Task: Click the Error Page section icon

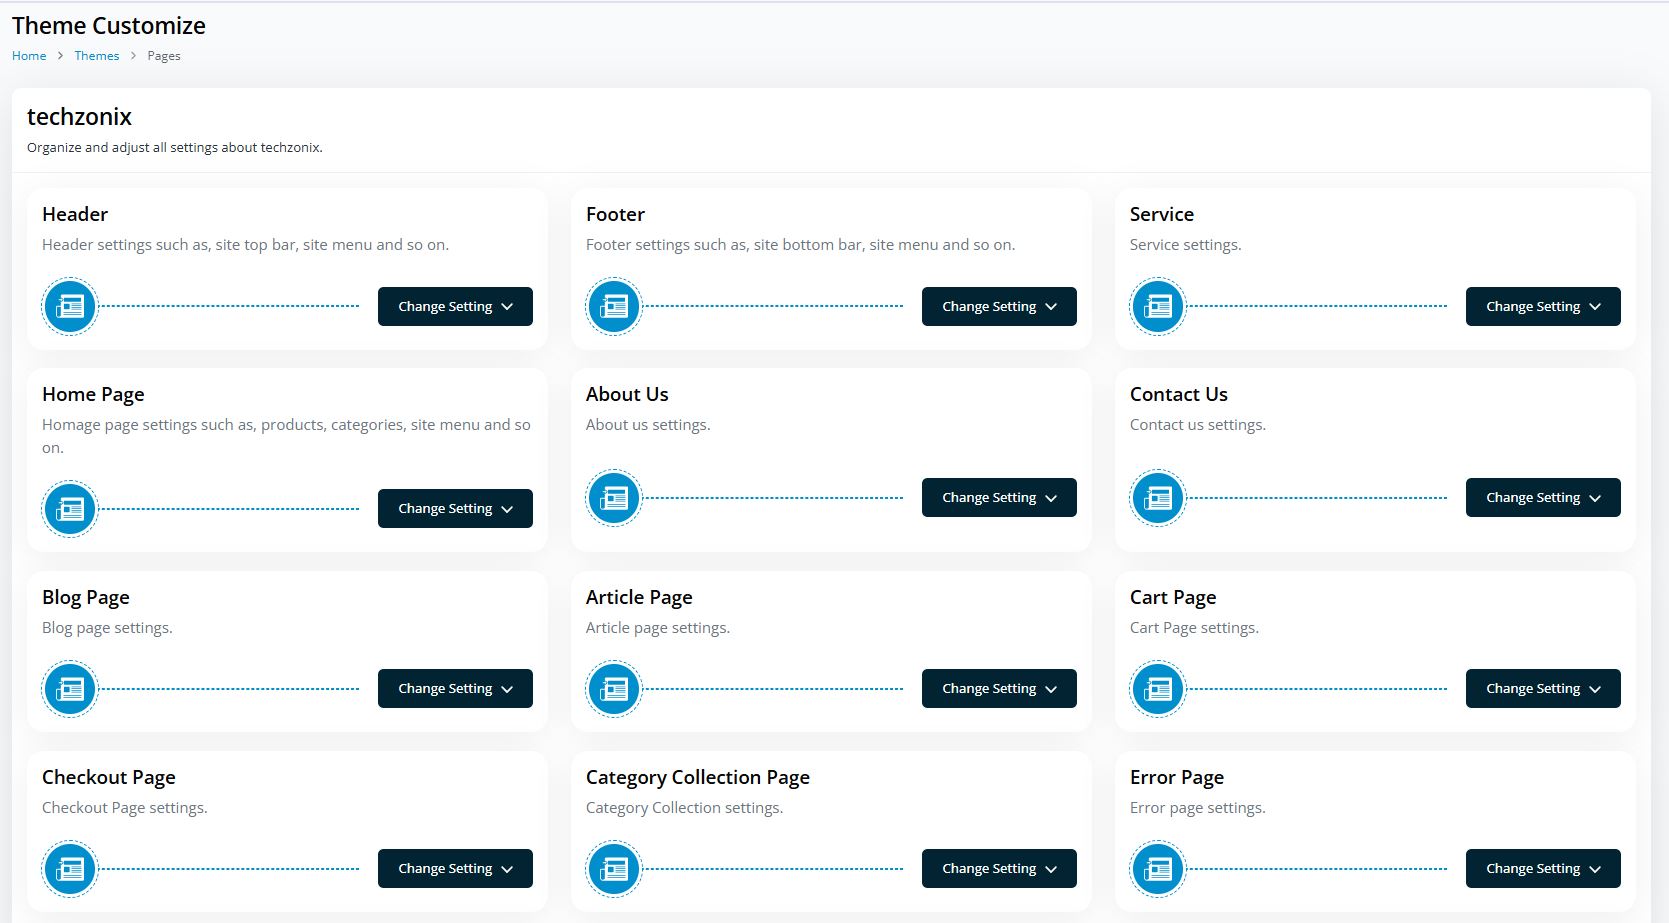Action: (x=1158, y=869)
